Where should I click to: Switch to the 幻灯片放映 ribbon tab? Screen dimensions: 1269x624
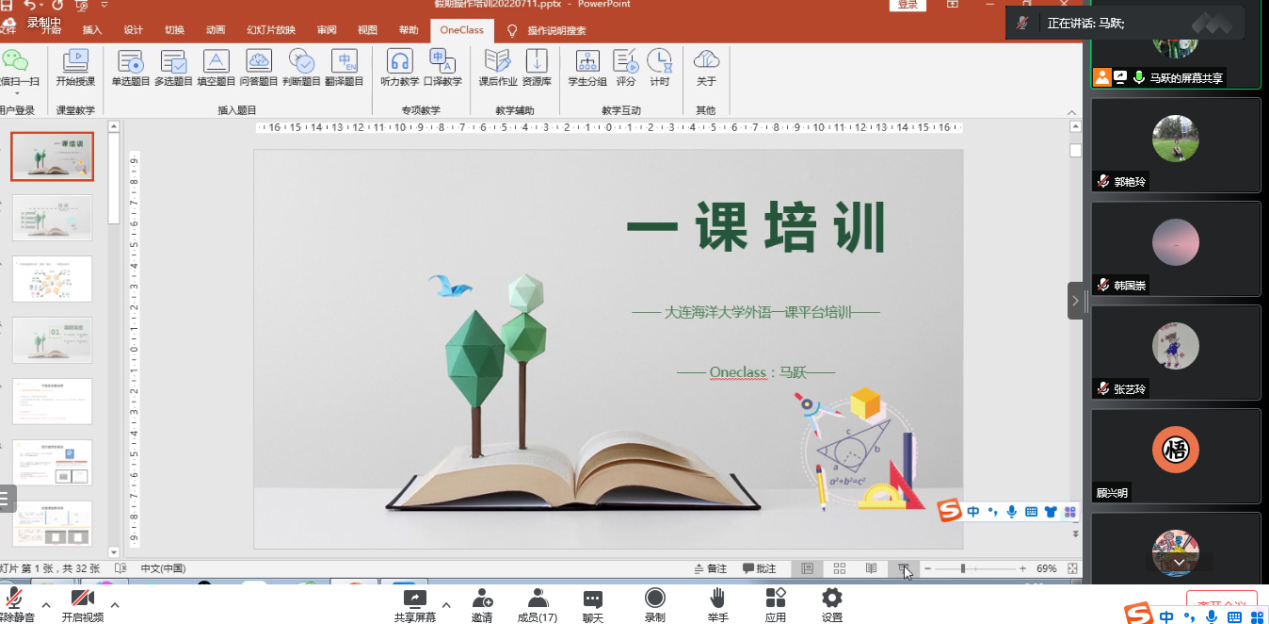click(271, 30)
